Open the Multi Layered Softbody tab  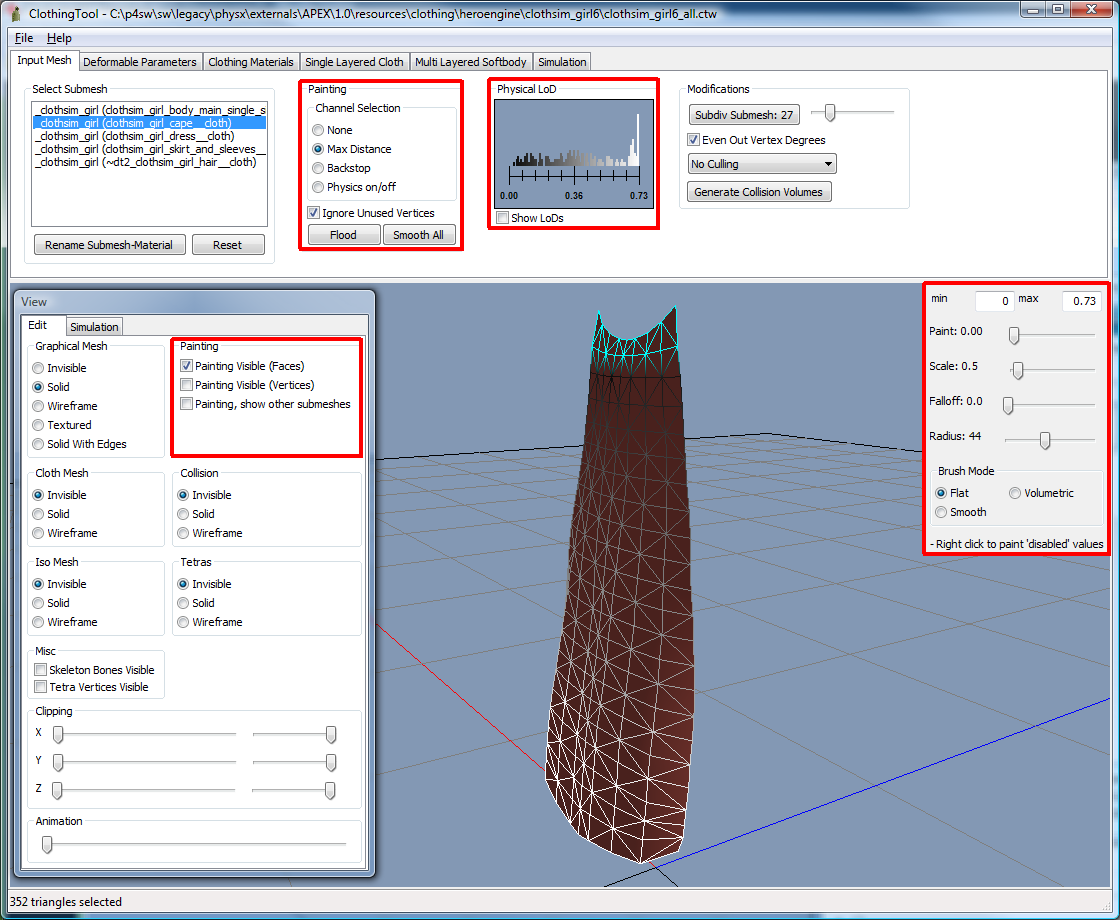[471, 62]
